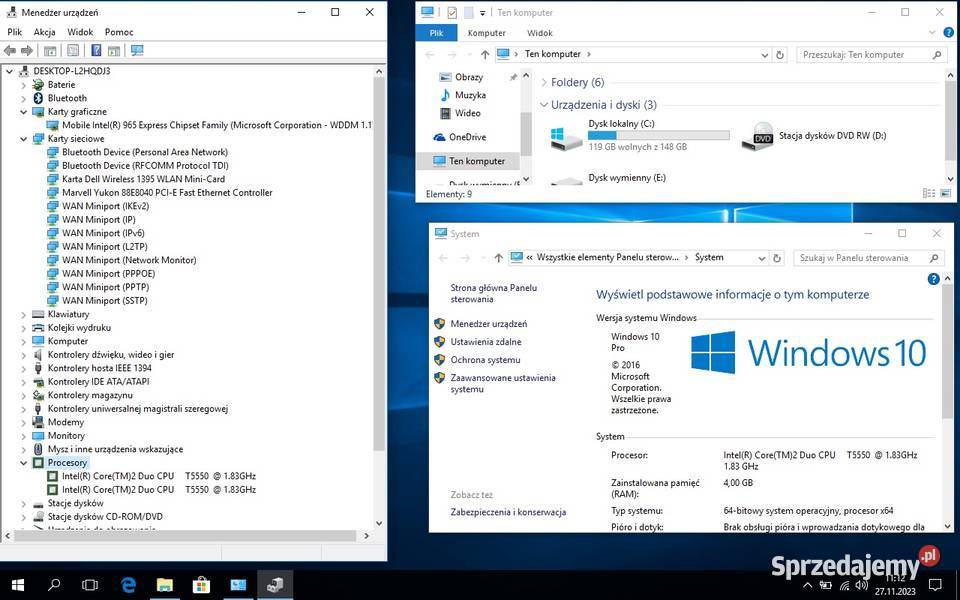Open the blue Plik tab in Ten komputer
960x600 pixels.
click(x=436, y=33)
